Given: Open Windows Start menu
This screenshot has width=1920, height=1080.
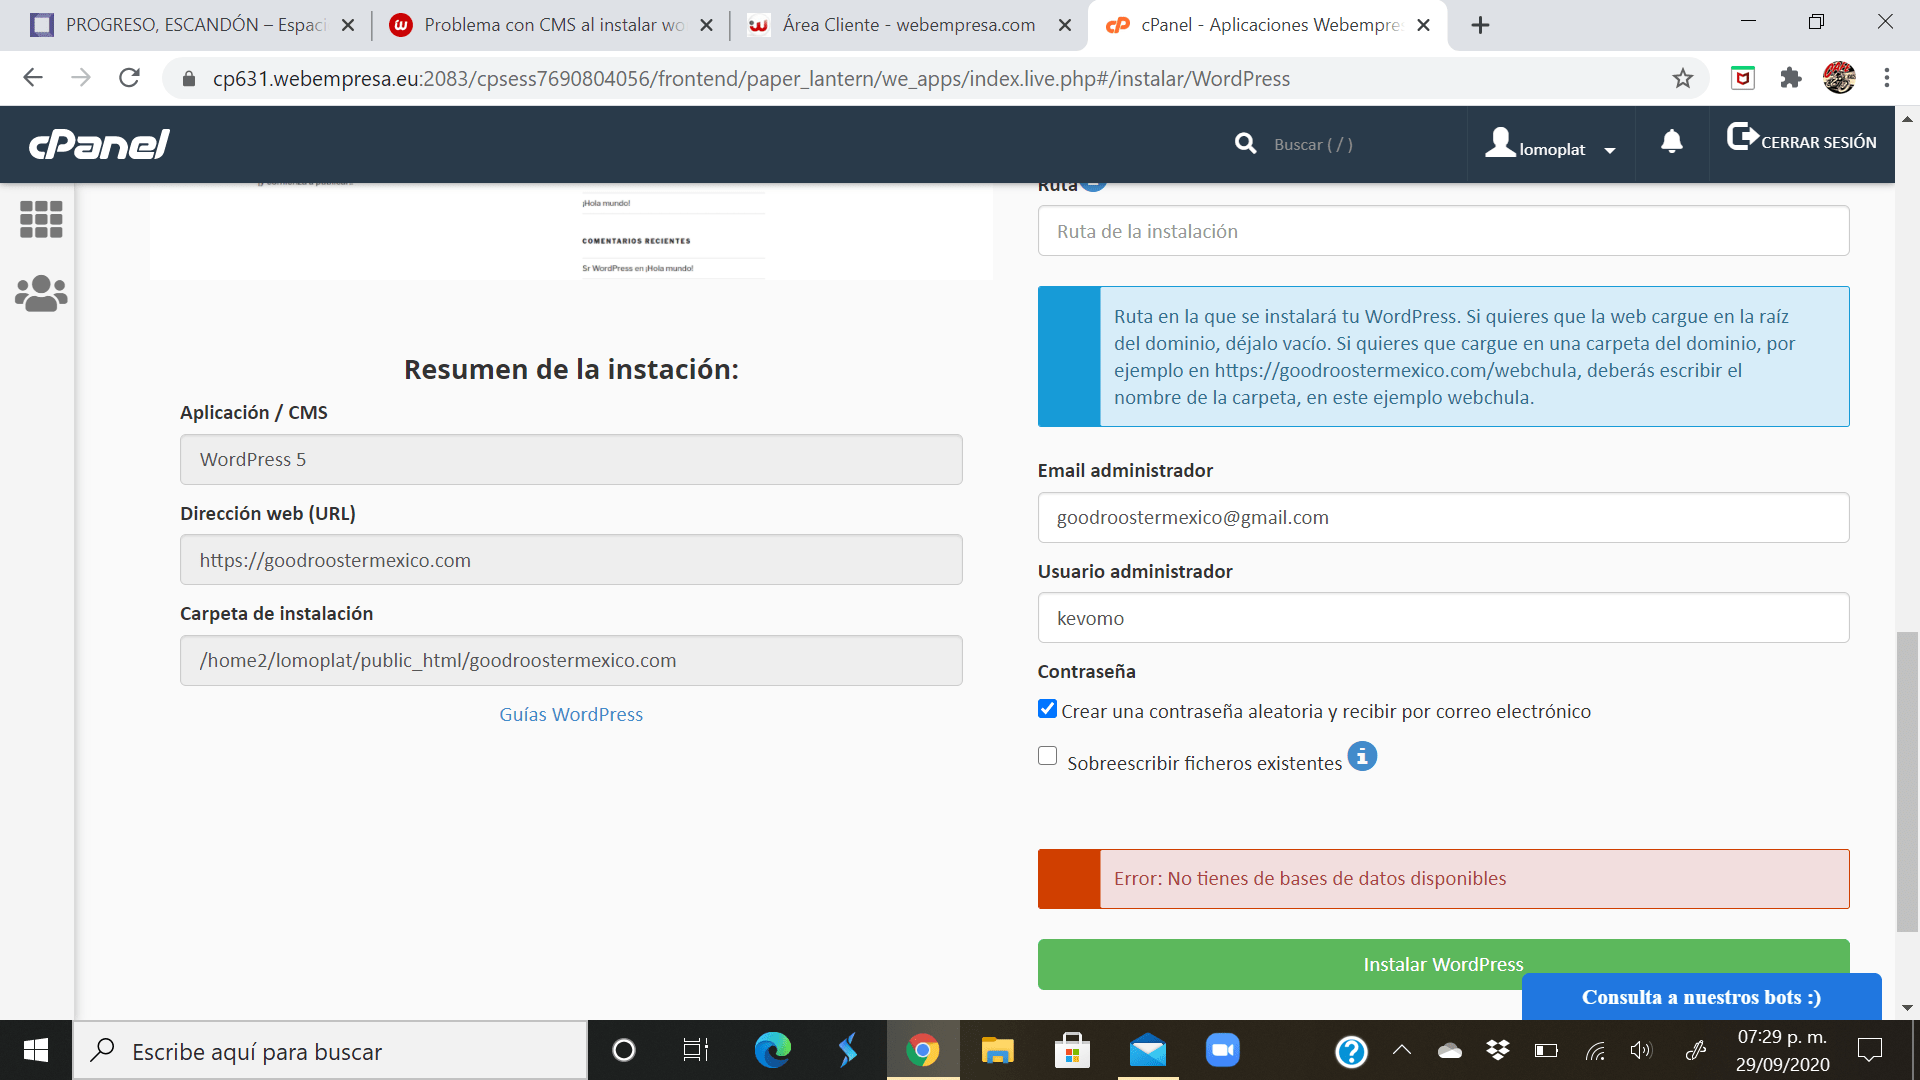Looking at the screenshot, I should (x=36, y=1050).
